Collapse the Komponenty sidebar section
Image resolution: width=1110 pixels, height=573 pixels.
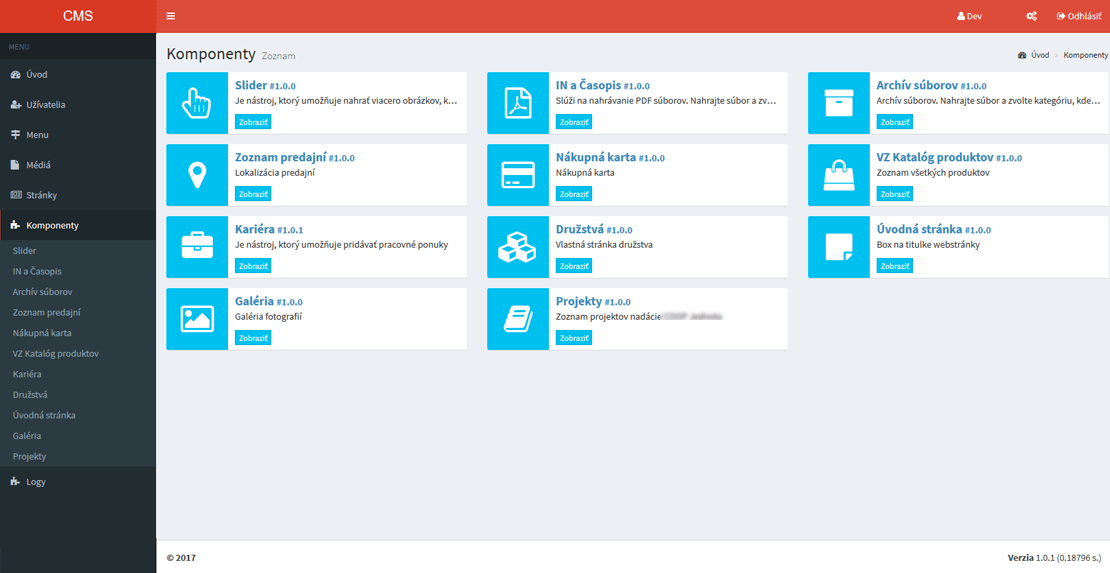78,225
